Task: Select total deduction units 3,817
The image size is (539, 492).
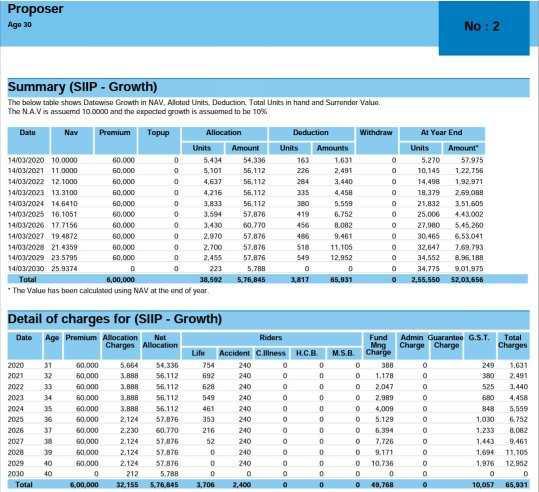Action: [300, 280]
